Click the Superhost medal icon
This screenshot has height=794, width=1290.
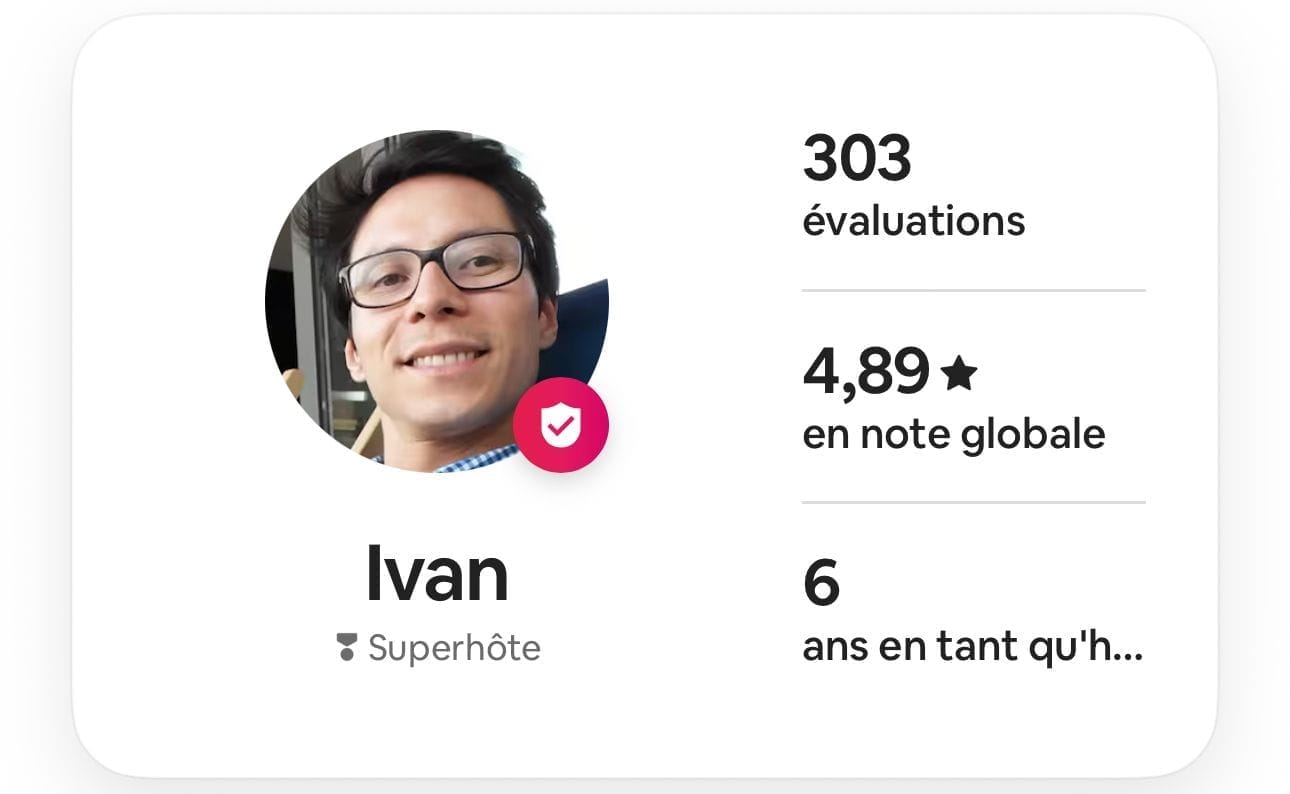347,648
